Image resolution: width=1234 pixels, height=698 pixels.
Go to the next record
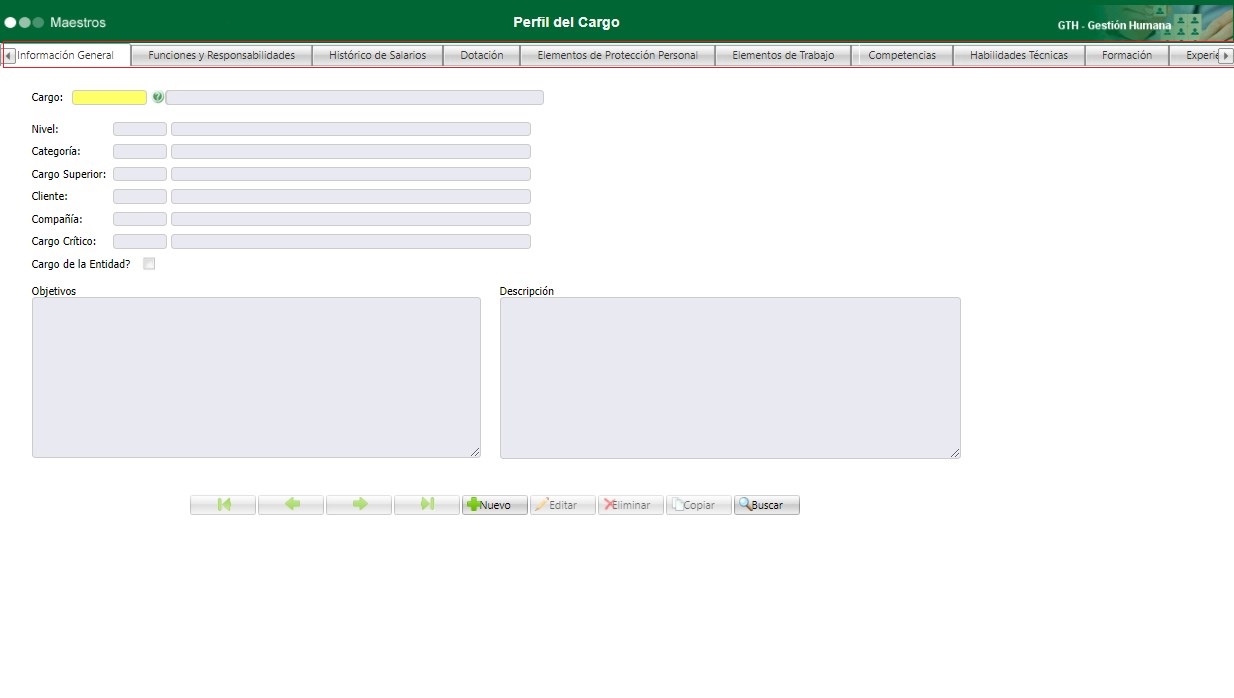(359, 505)
